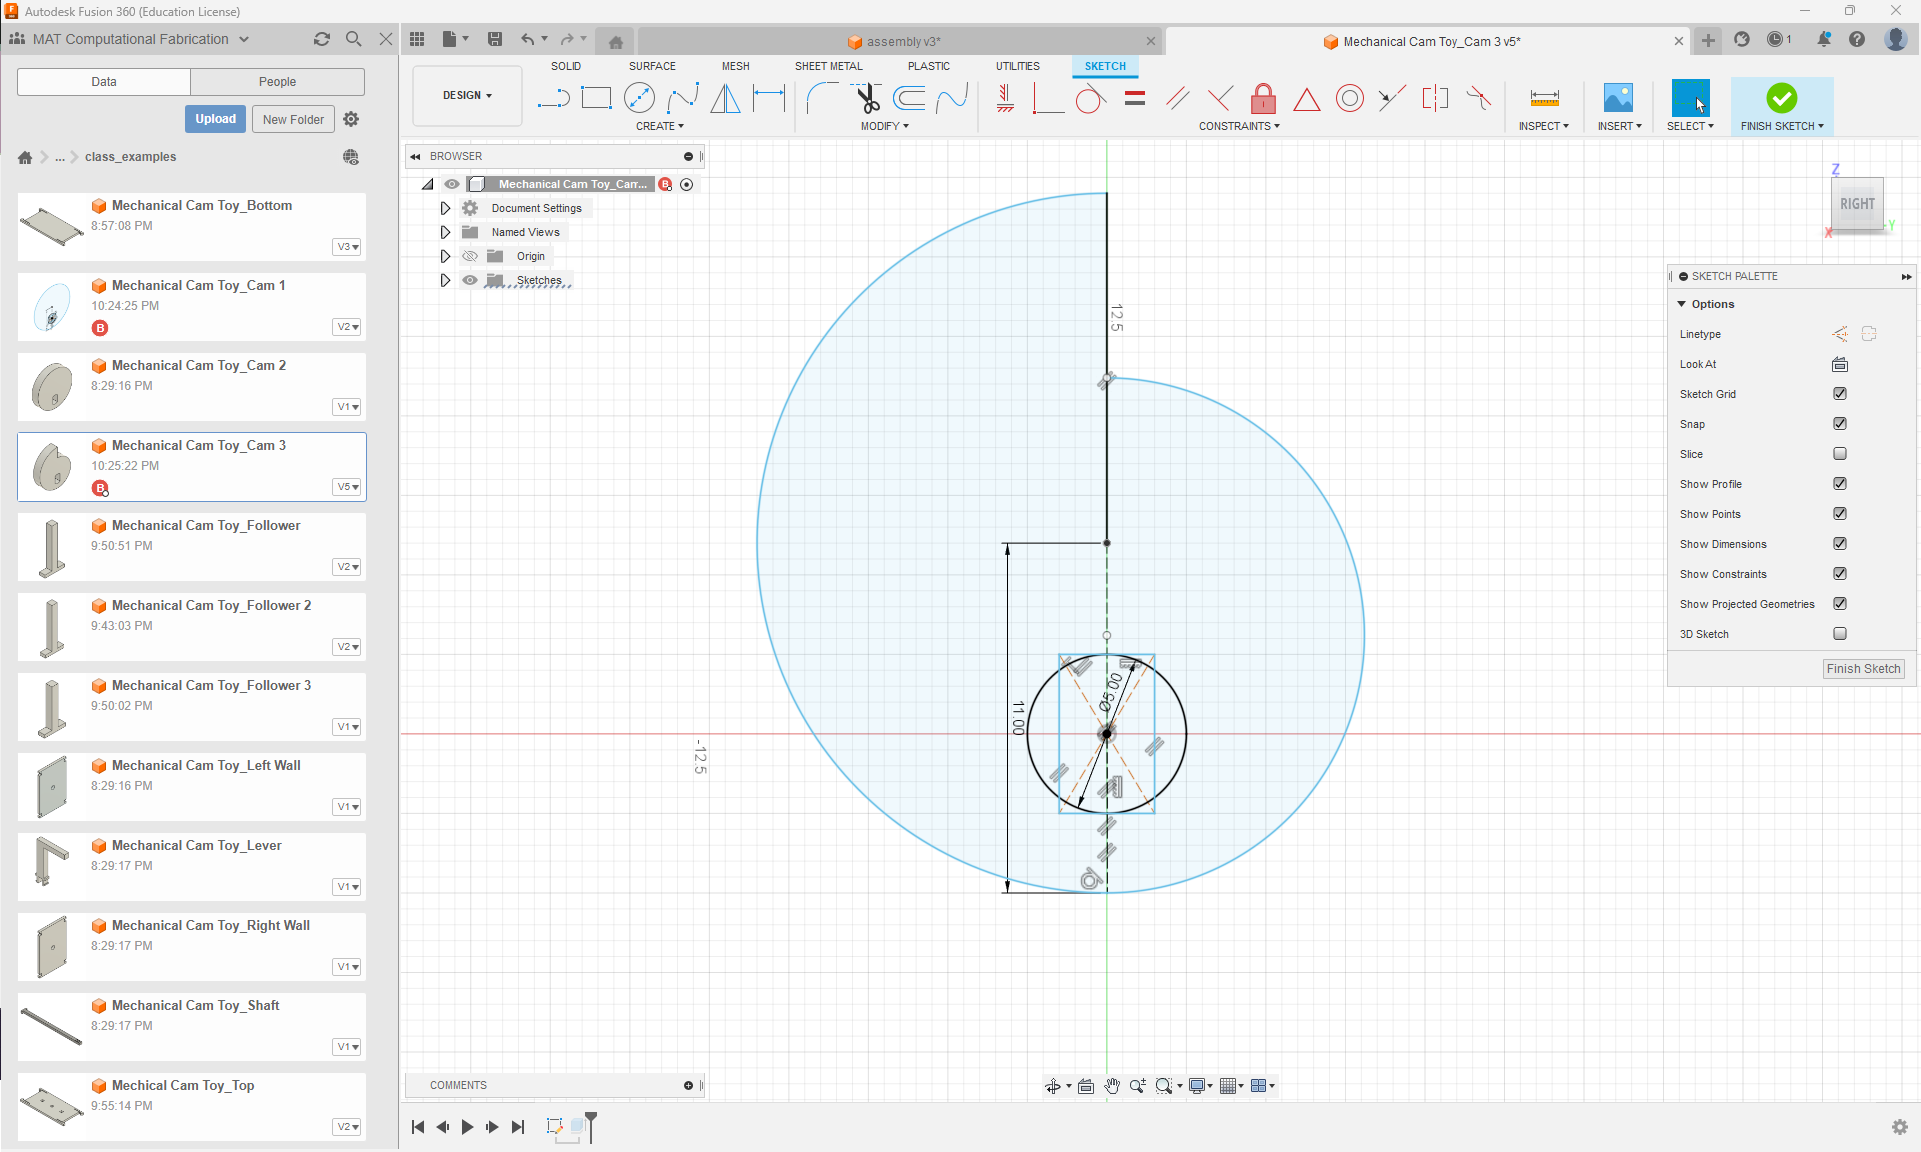This screenshot has height=1152, width=1921.
Task: Open the V5 version dropdown on Cam 3
Action: click(346, 487)
